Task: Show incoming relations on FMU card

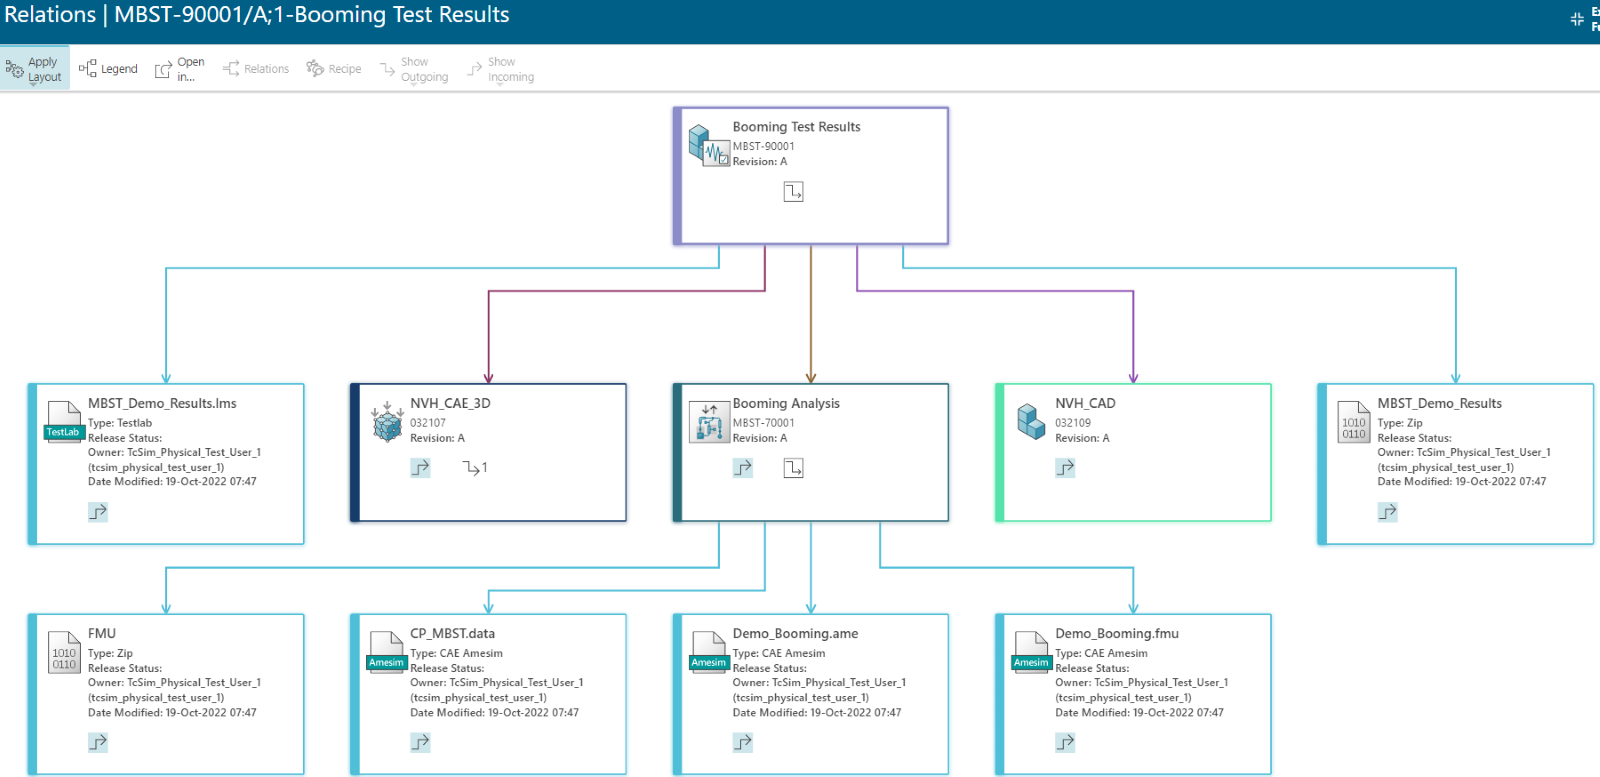Action: point(98,742)
